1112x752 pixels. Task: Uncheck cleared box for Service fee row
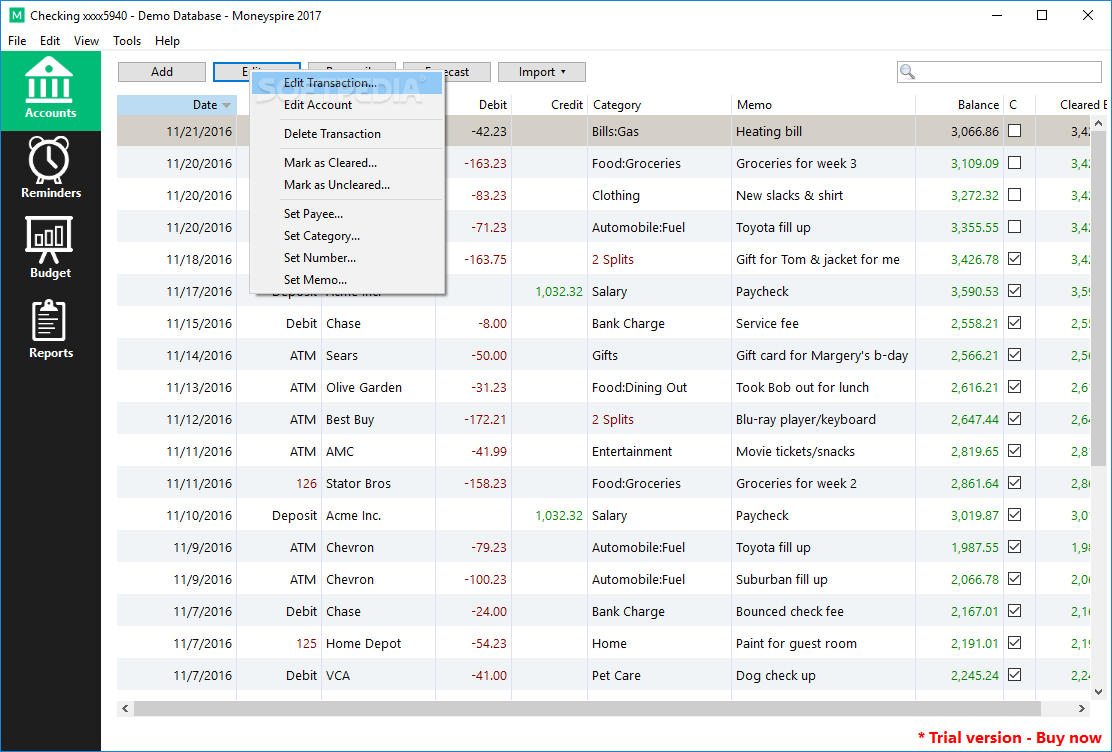(x=1015, y=322)
